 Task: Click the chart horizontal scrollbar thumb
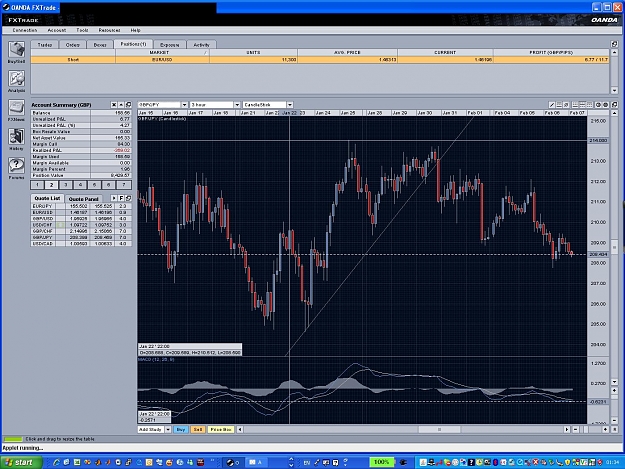[439, 430]
